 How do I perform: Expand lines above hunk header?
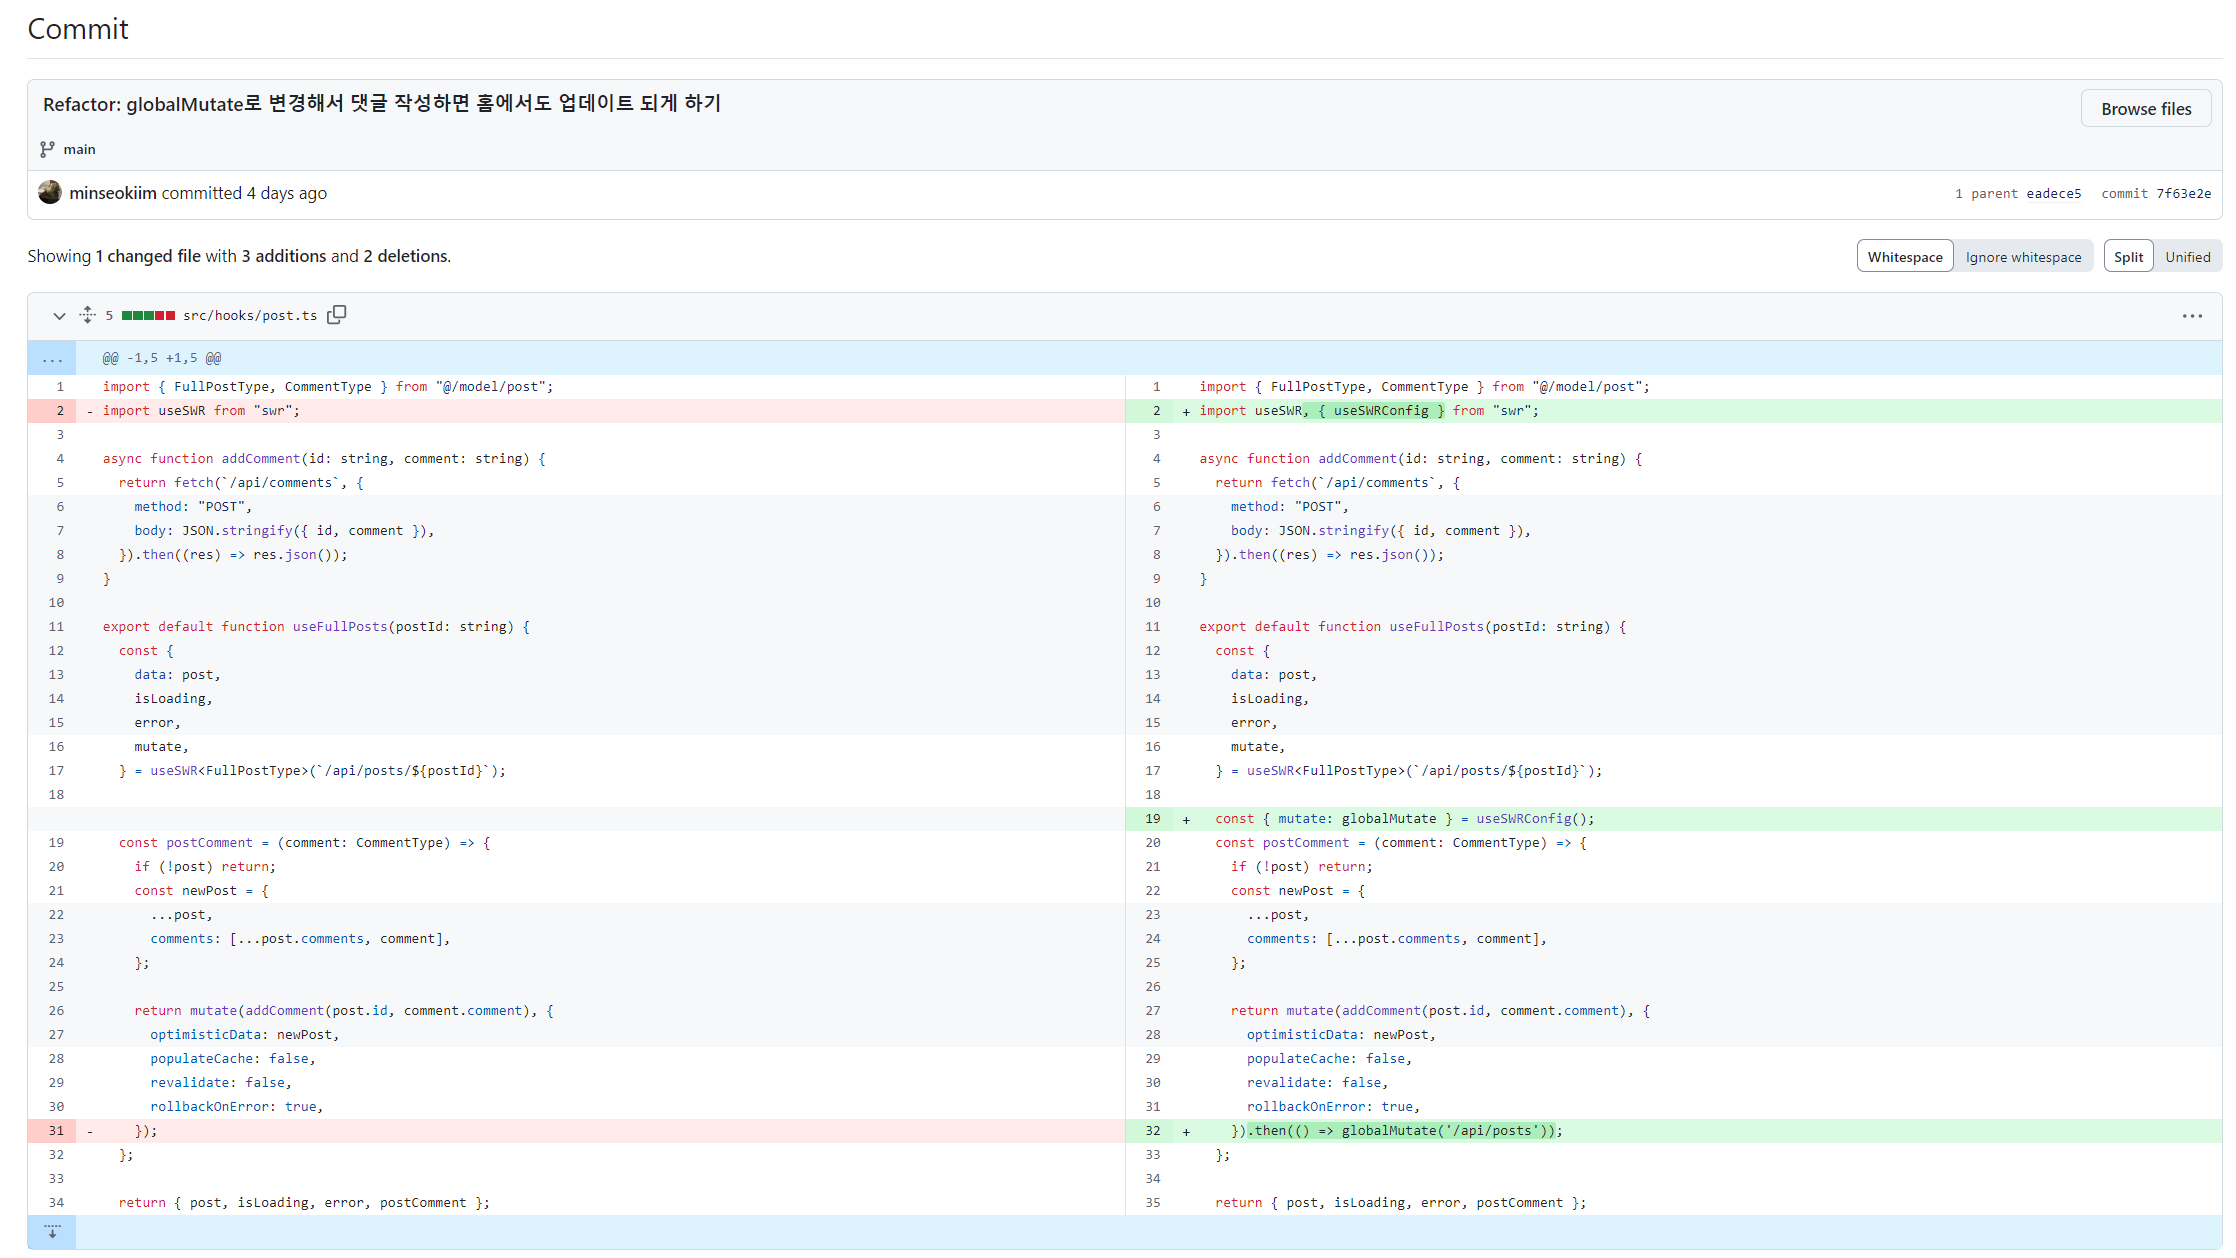52,358
